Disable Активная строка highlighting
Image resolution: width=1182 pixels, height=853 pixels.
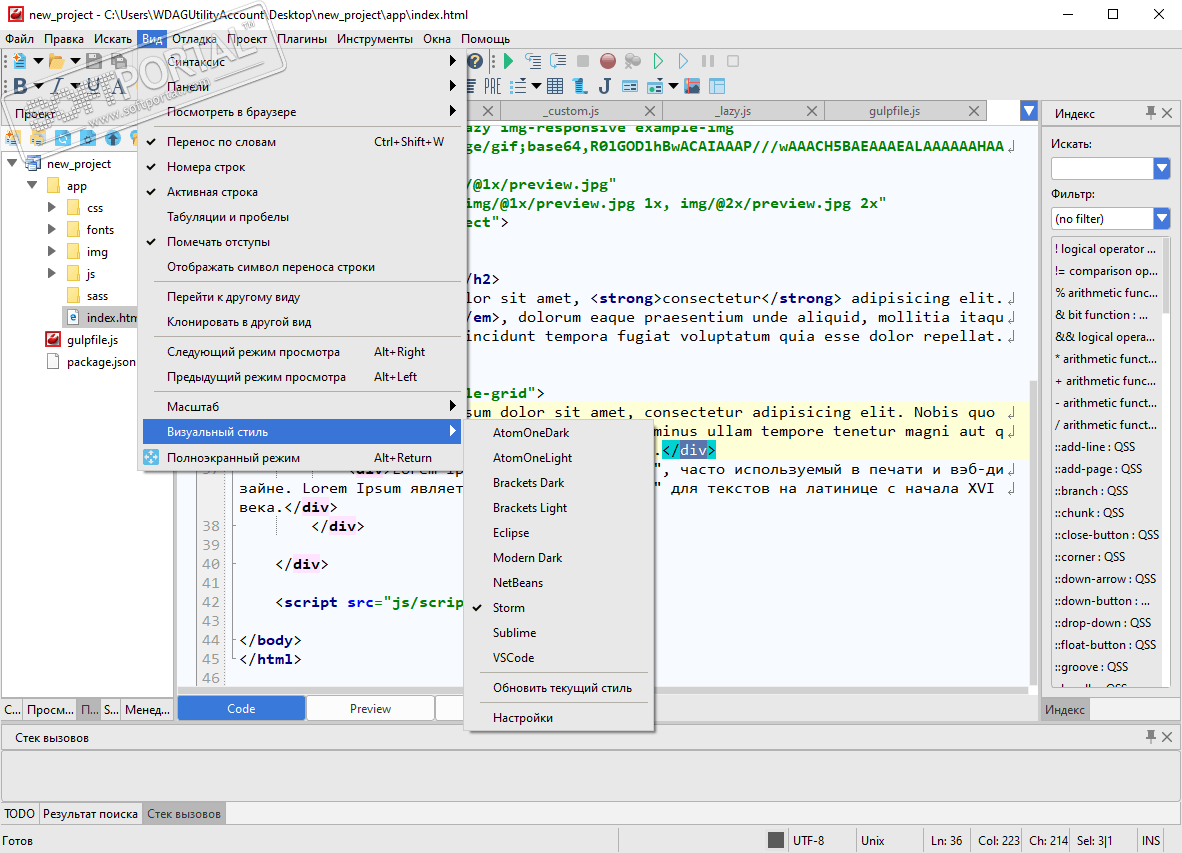(212, 192)
